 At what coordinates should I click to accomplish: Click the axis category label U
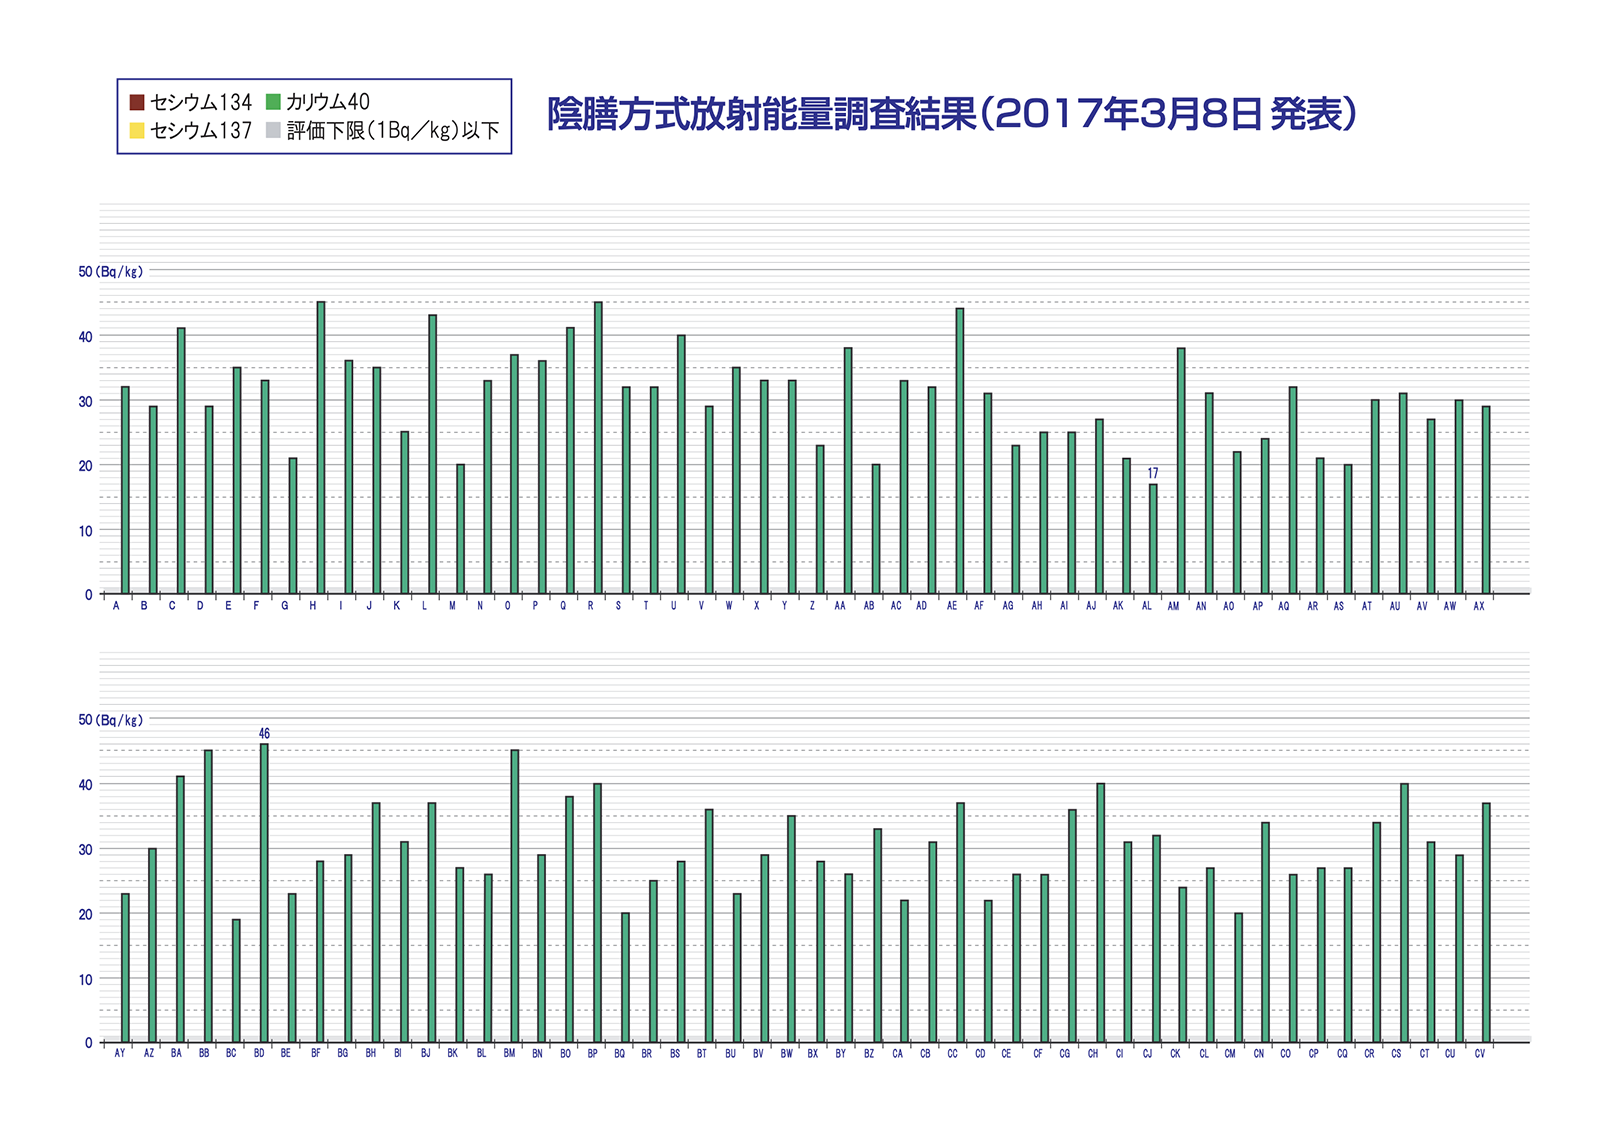(673, 606)
